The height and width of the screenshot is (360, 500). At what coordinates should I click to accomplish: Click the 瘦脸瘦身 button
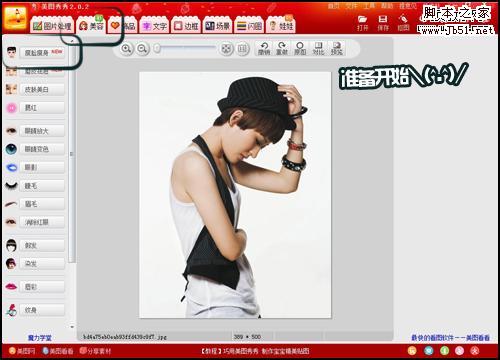click(x=42, y=53)
